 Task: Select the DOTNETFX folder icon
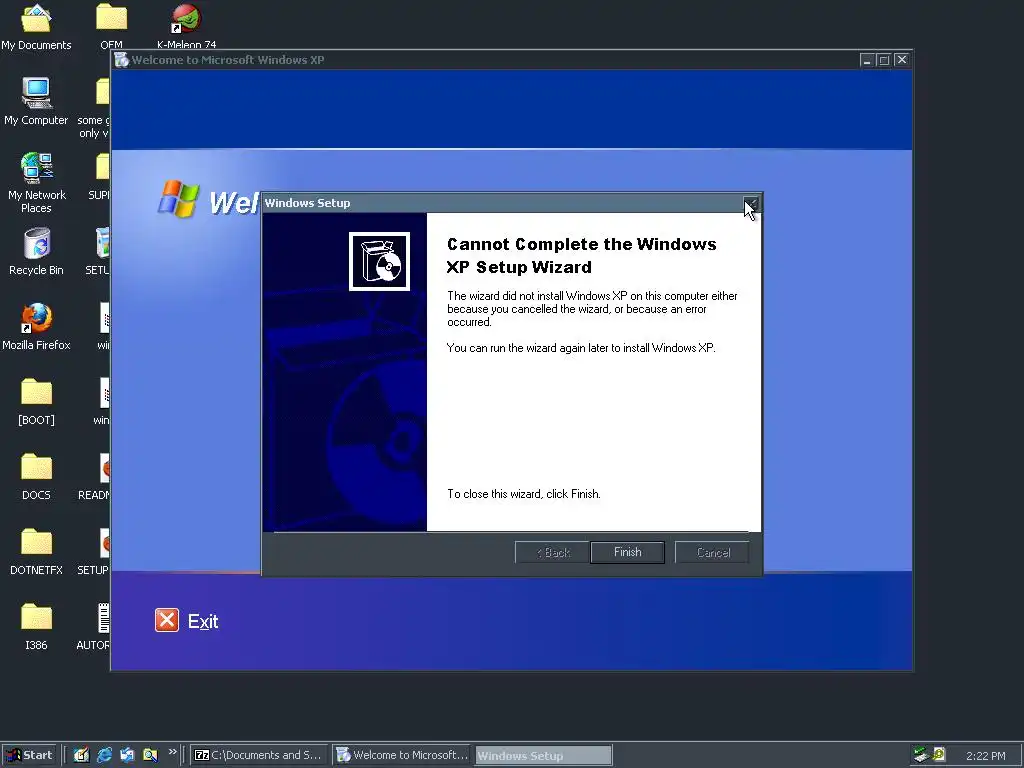point(36,552)
